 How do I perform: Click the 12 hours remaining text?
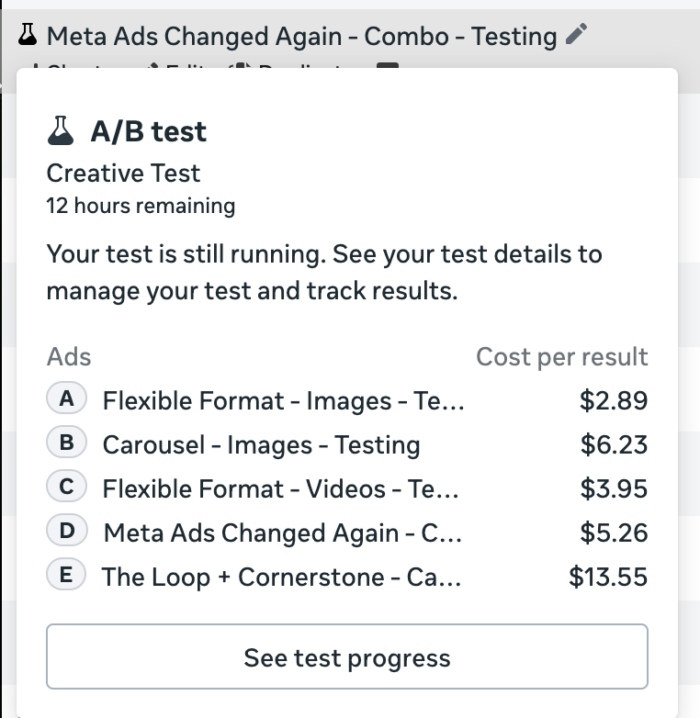[x=141, y=206]
